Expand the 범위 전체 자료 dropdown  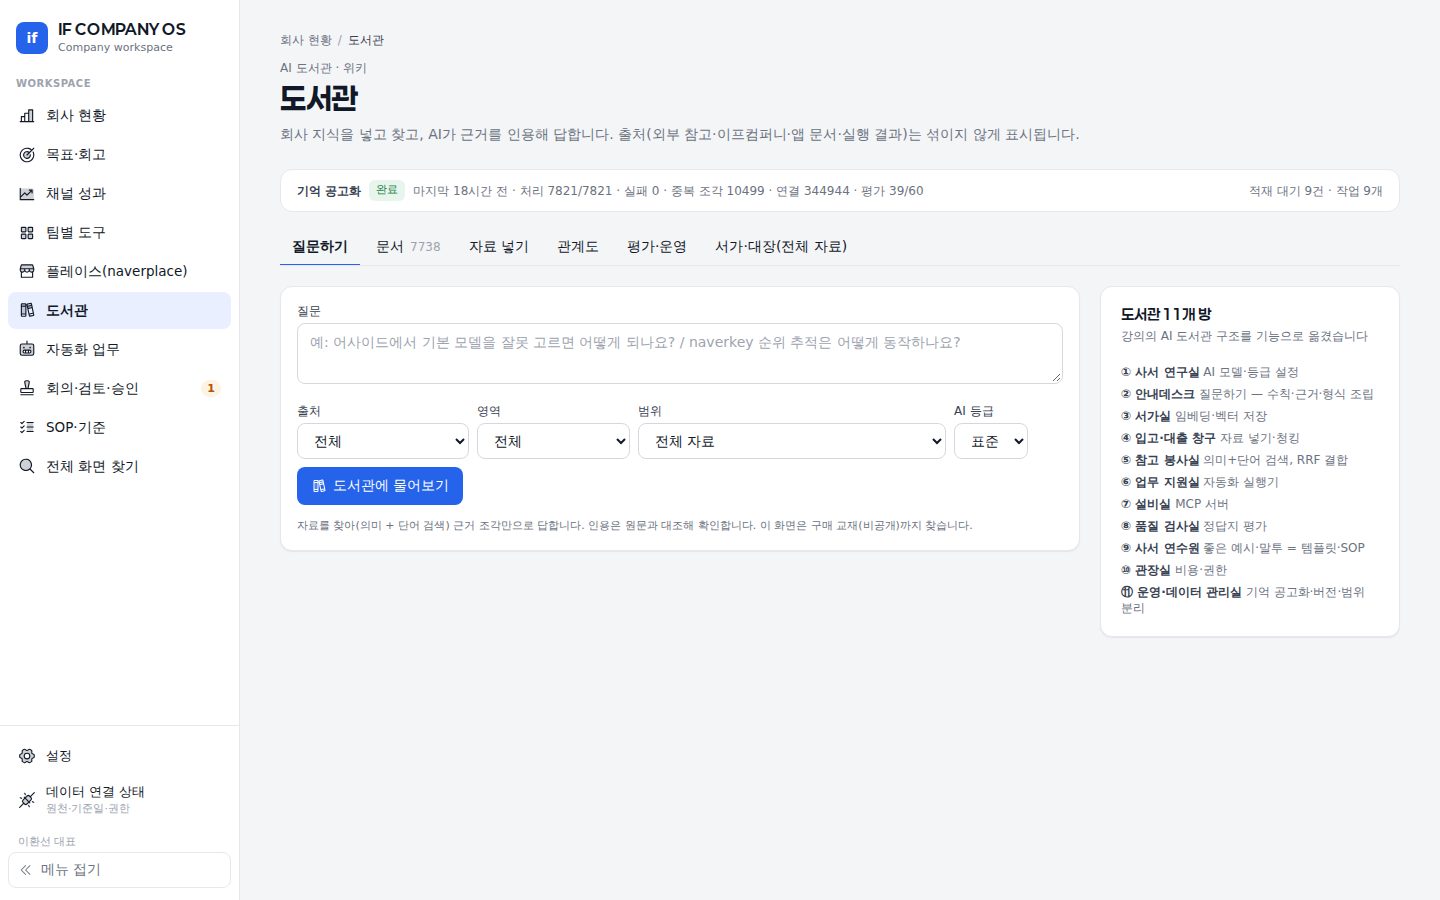click(792, 441)
